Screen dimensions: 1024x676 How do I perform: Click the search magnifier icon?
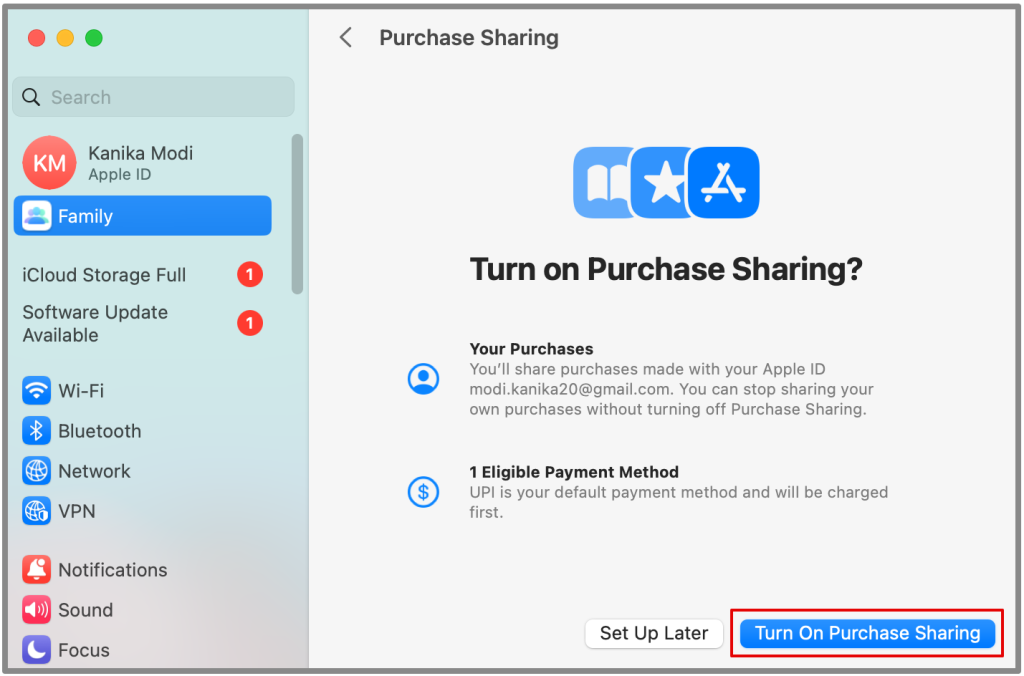[31, 97]
